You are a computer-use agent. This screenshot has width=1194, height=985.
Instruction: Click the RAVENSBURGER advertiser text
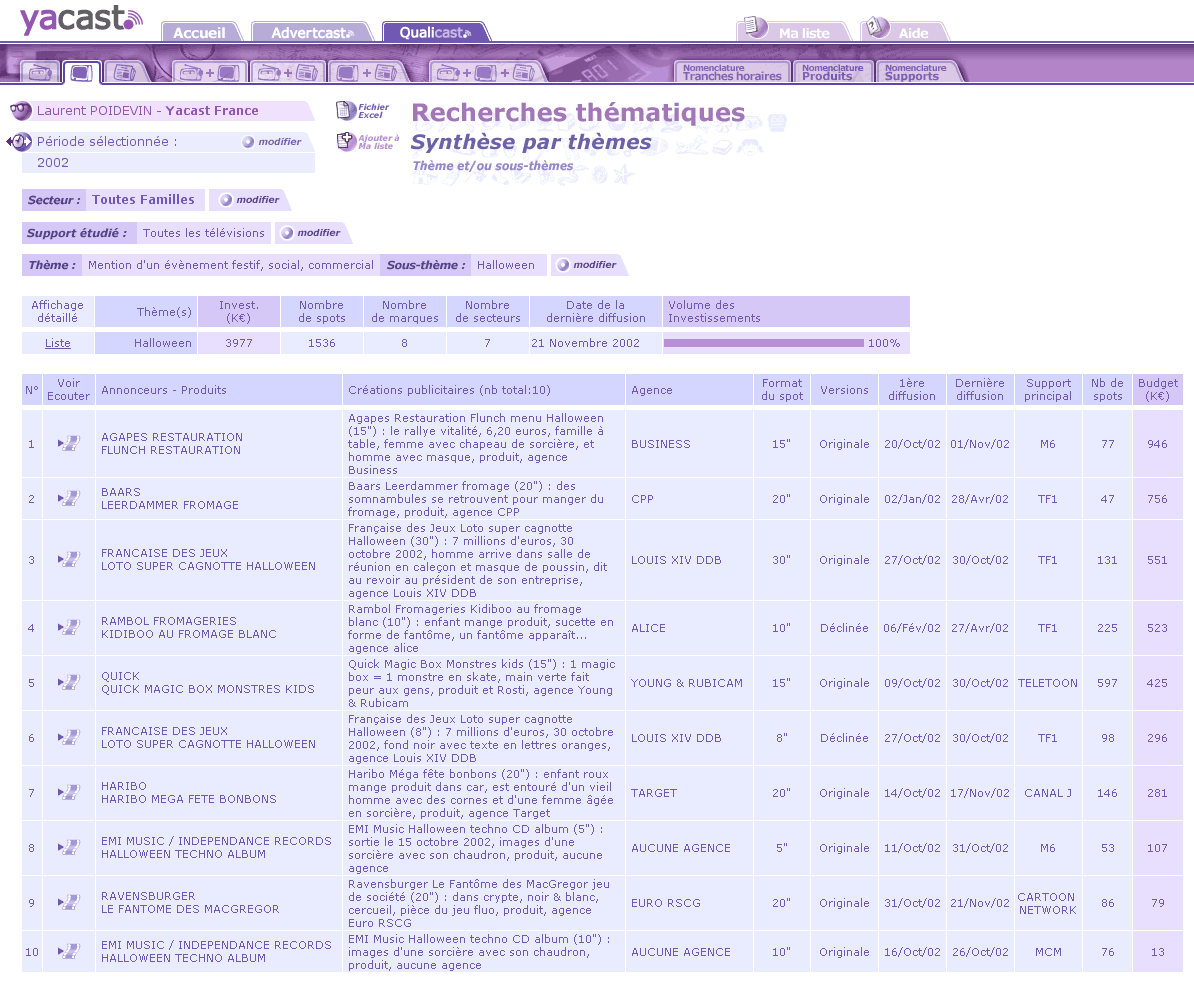[x=148, y=896]
